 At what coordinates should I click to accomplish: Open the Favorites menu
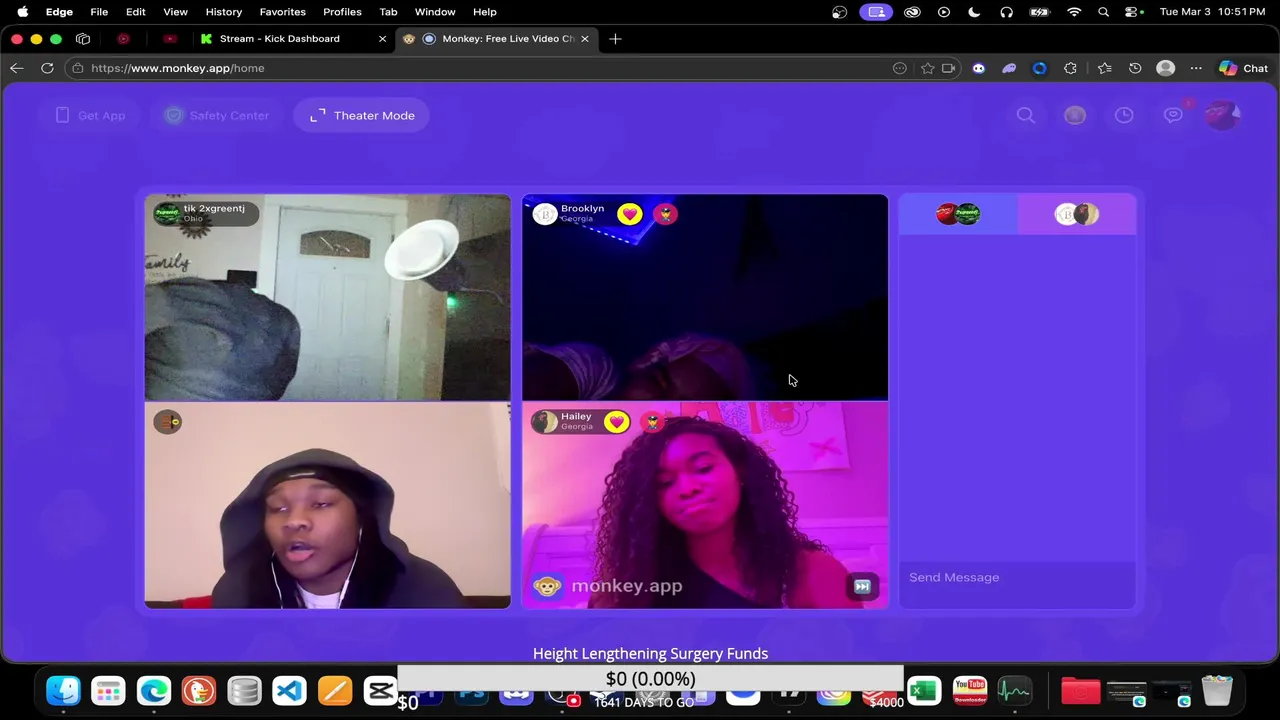pyautogui.click(x=283, y=12)
